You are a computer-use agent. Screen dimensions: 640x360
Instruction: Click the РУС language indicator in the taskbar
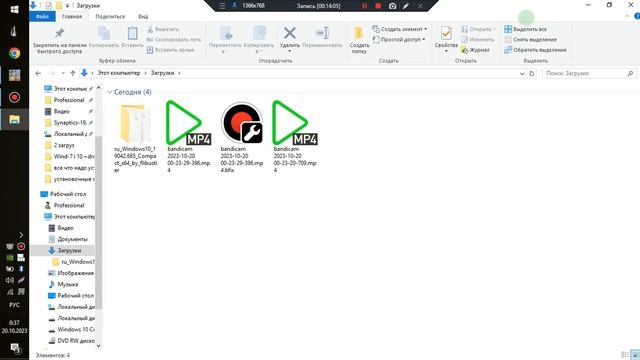[14, 305]
